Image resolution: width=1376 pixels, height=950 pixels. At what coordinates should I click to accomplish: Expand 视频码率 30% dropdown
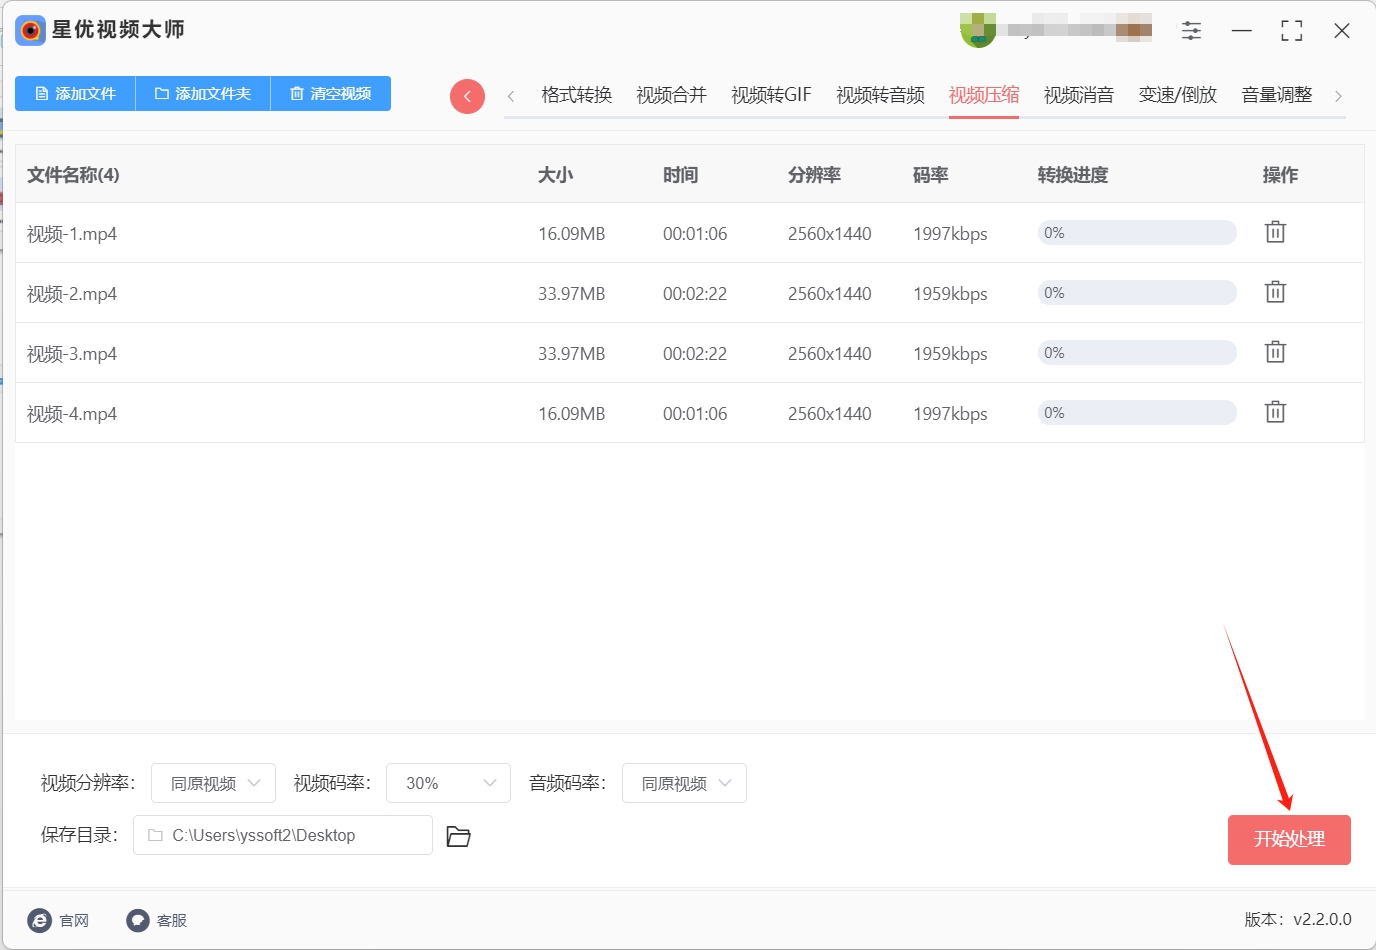click(x=448, y=783)
